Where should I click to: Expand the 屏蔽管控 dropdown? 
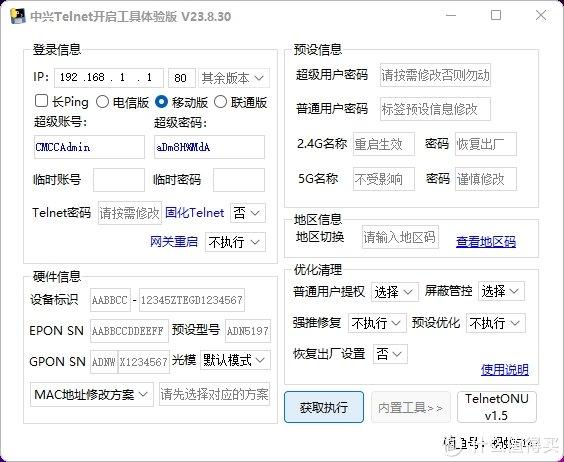(501, 291)
